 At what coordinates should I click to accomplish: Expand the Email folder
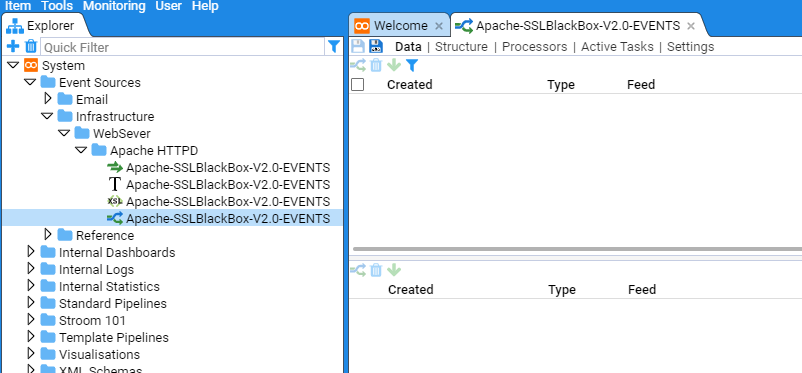click(x=48, y=99)
